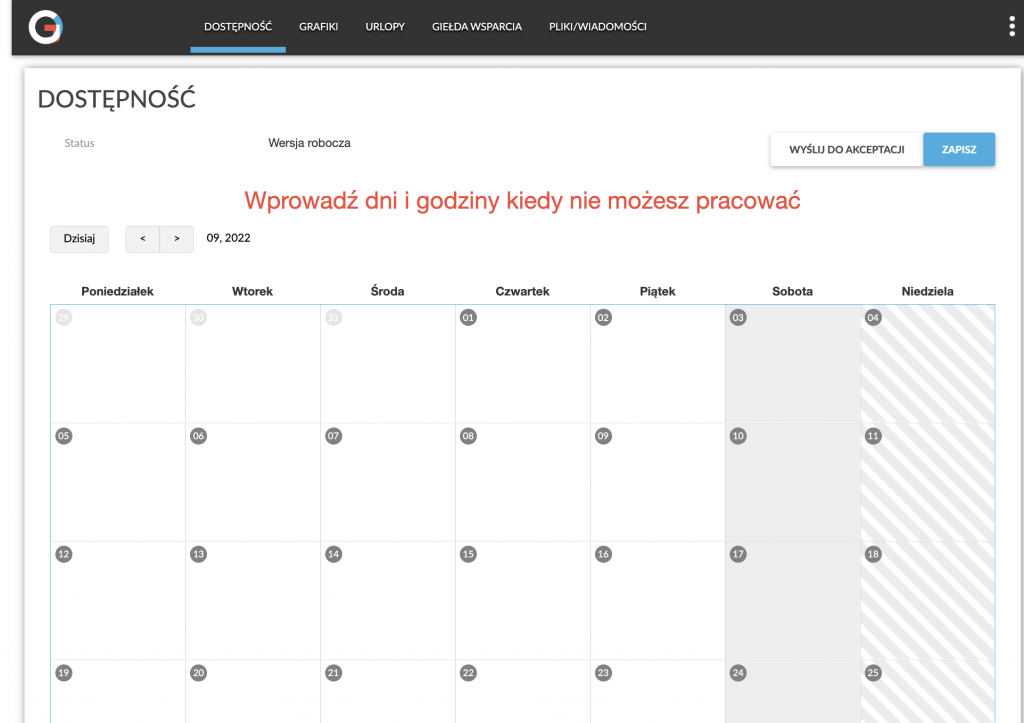Select the Wtorek column header
The image size is (1024, 723).
click(x=252, y=291)
